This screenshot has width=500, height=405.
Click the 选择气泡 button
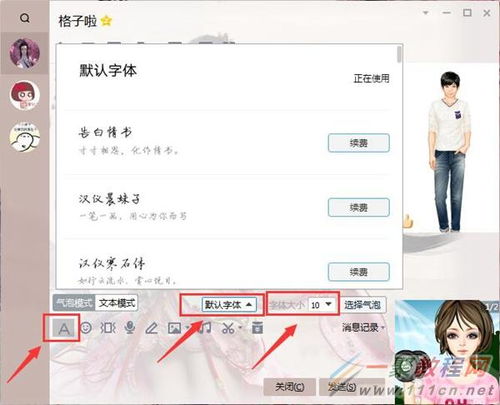pos(363,305)
